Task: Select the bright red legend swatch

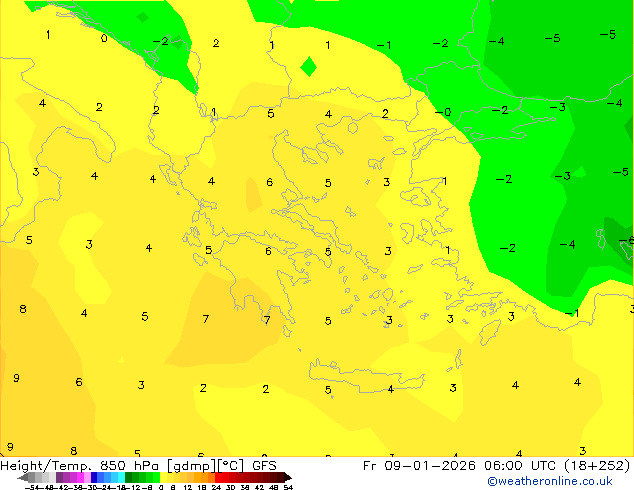Action: point(219,477)
